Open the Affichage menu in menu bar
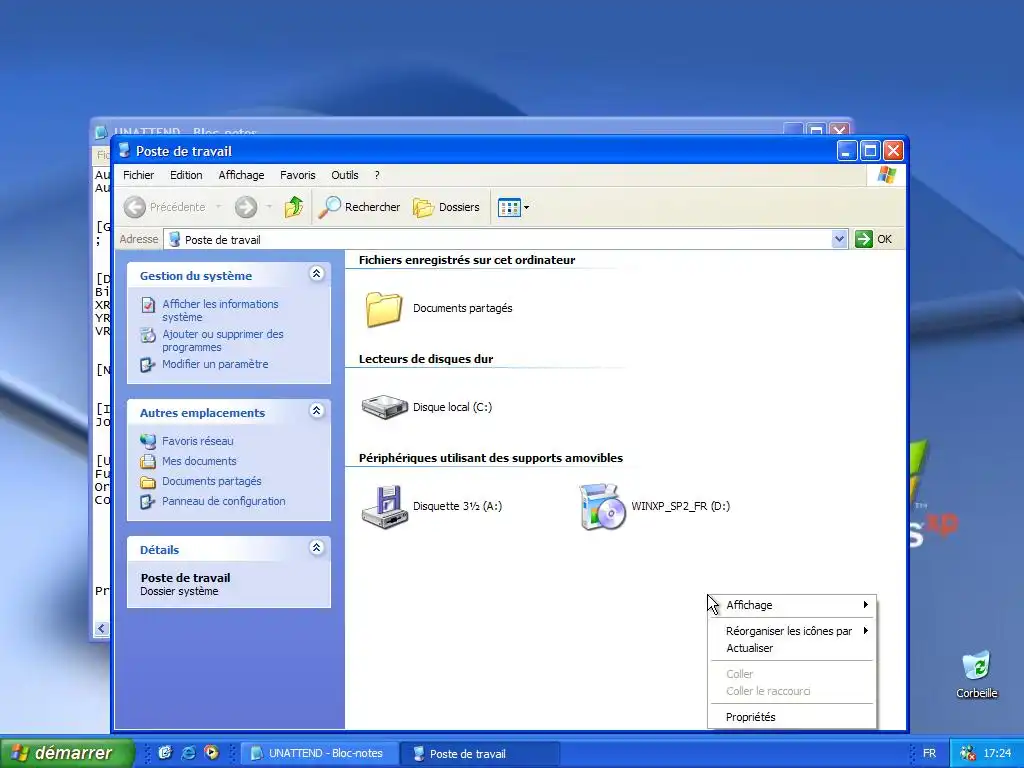The width and height of the screenshot is (1024, 768). coord(241,175)
